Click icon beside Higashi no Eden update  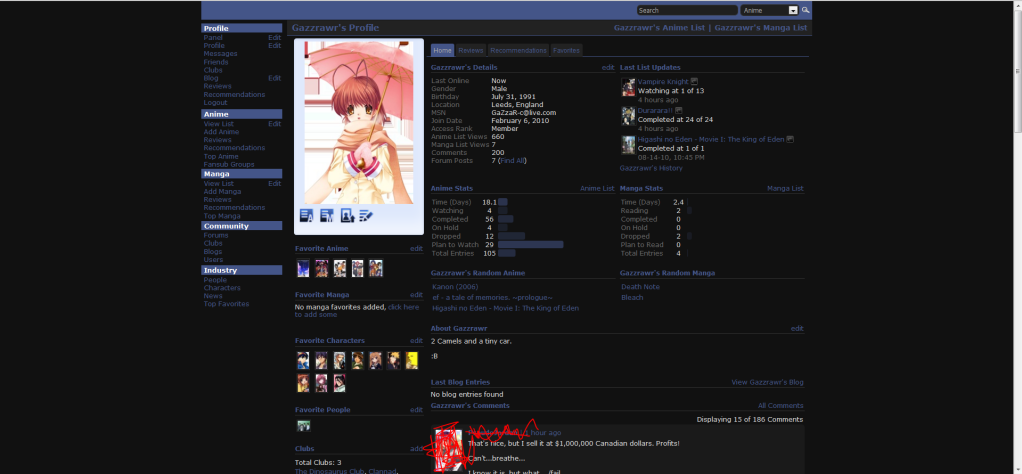[790, 140]
